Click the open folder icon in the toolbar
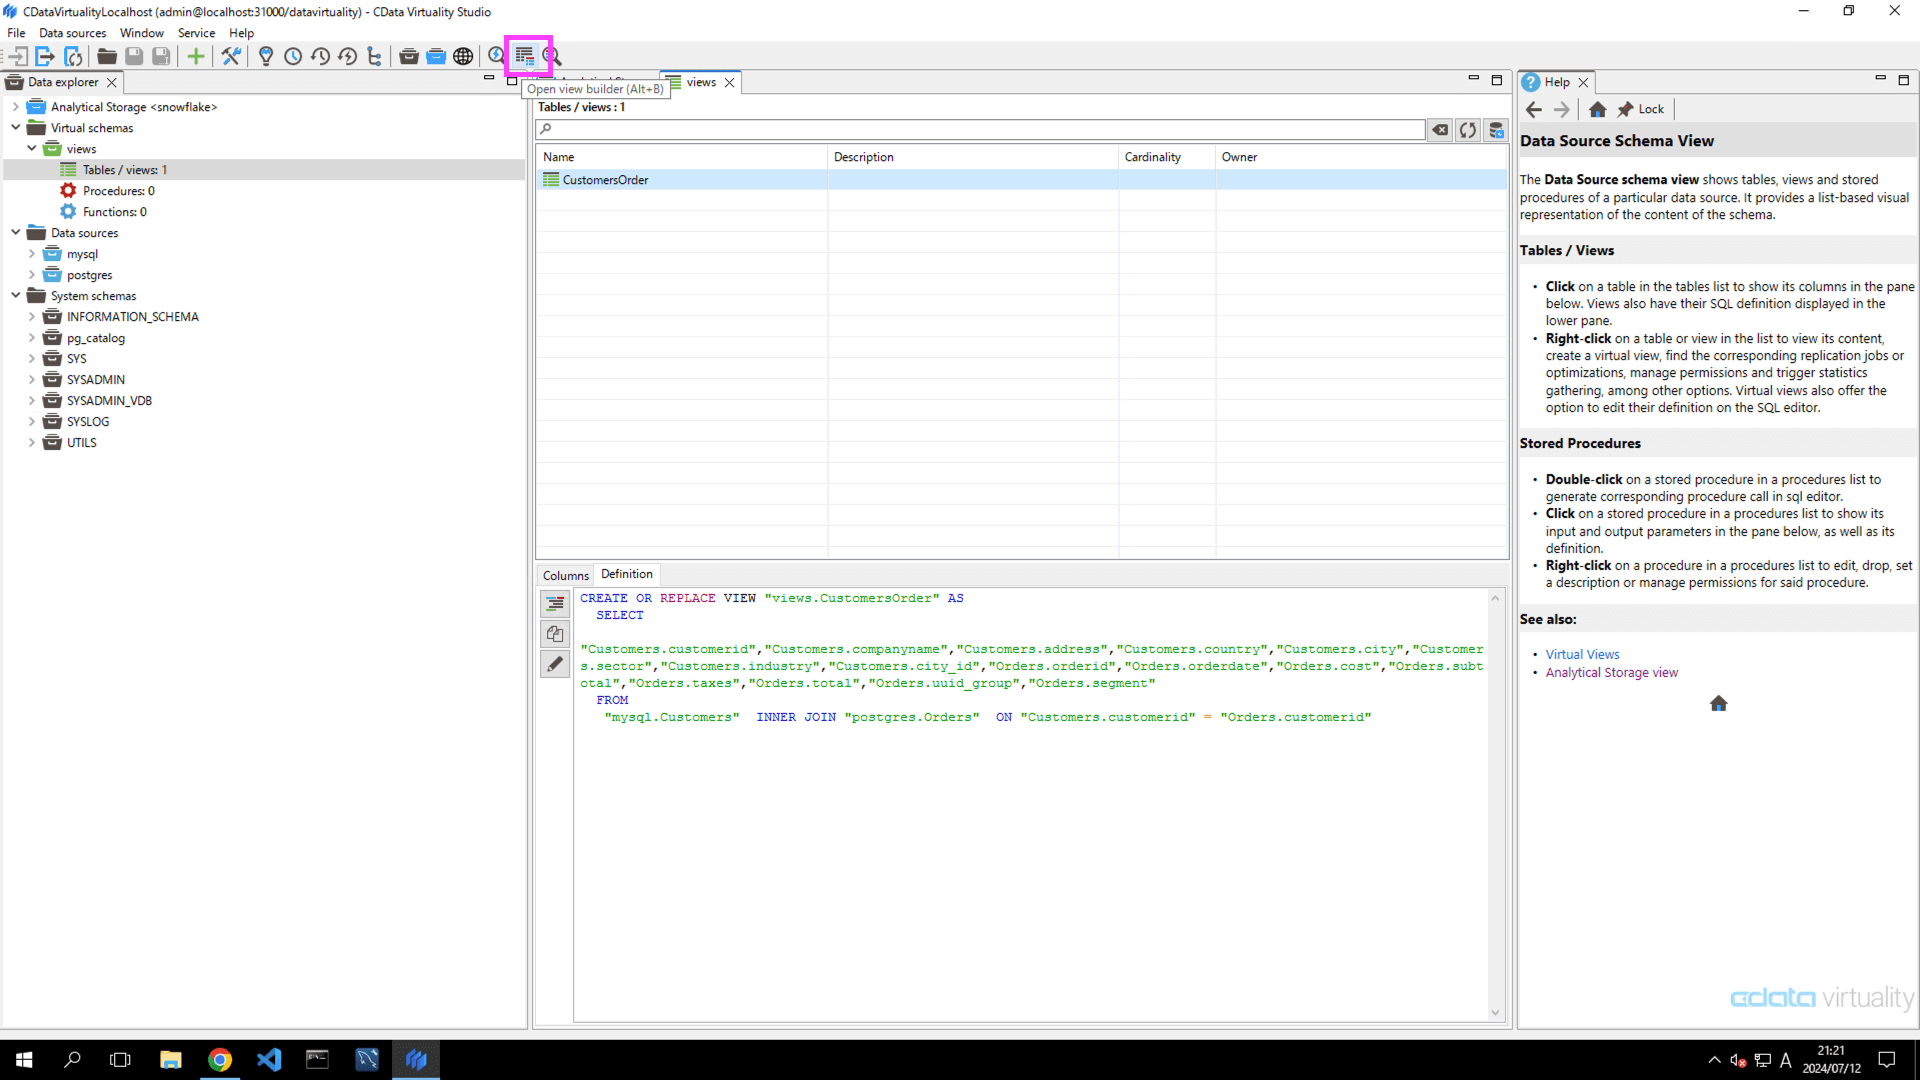This screenshot has height=1080, width=1920. pyautogui.click(x=106, y=56)
